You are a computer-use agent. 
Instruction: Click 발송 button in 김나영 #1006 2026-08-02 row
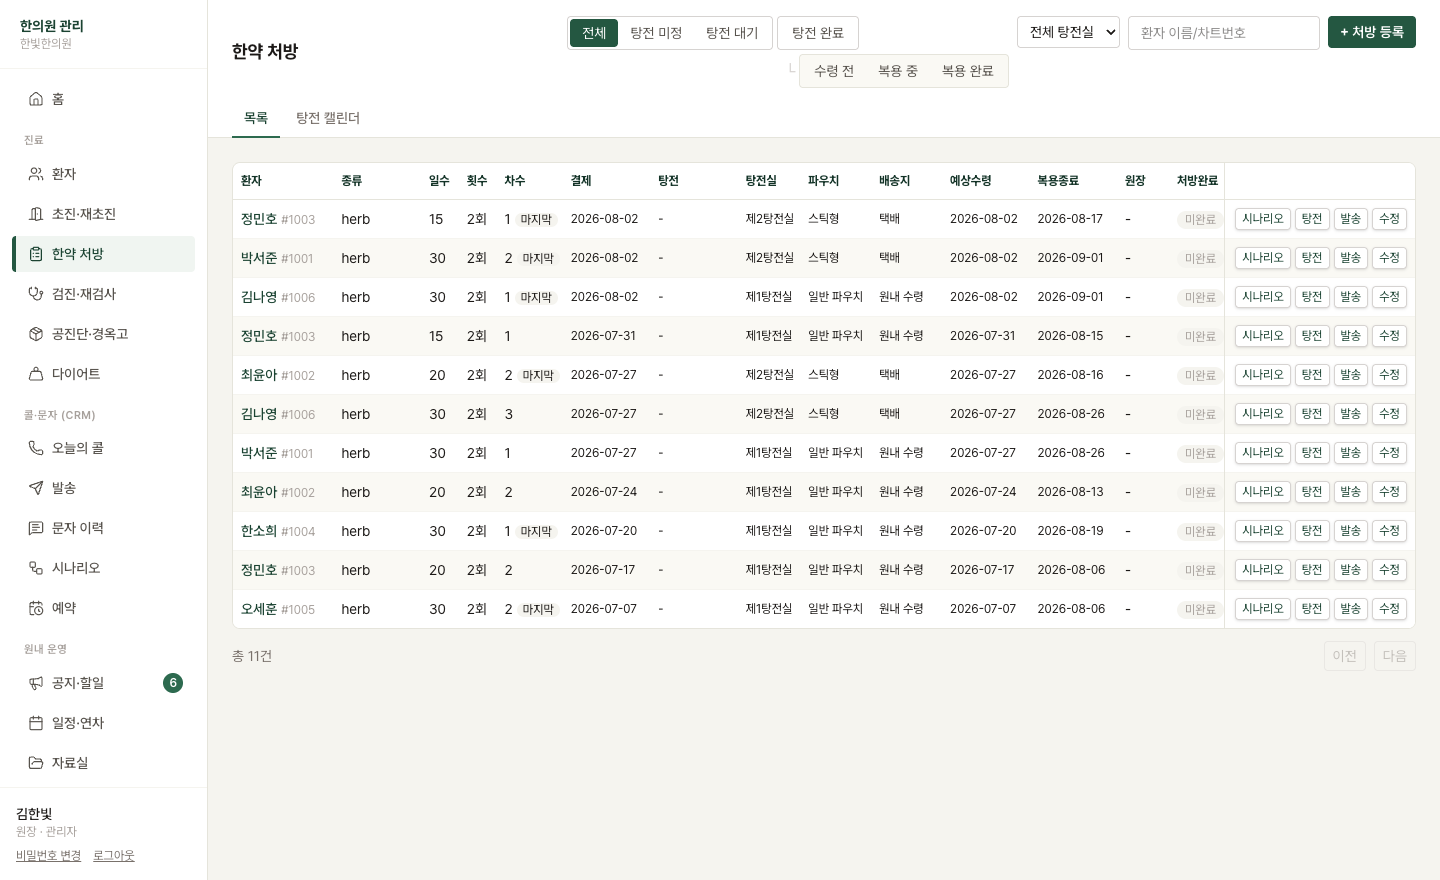(1351, 297)
